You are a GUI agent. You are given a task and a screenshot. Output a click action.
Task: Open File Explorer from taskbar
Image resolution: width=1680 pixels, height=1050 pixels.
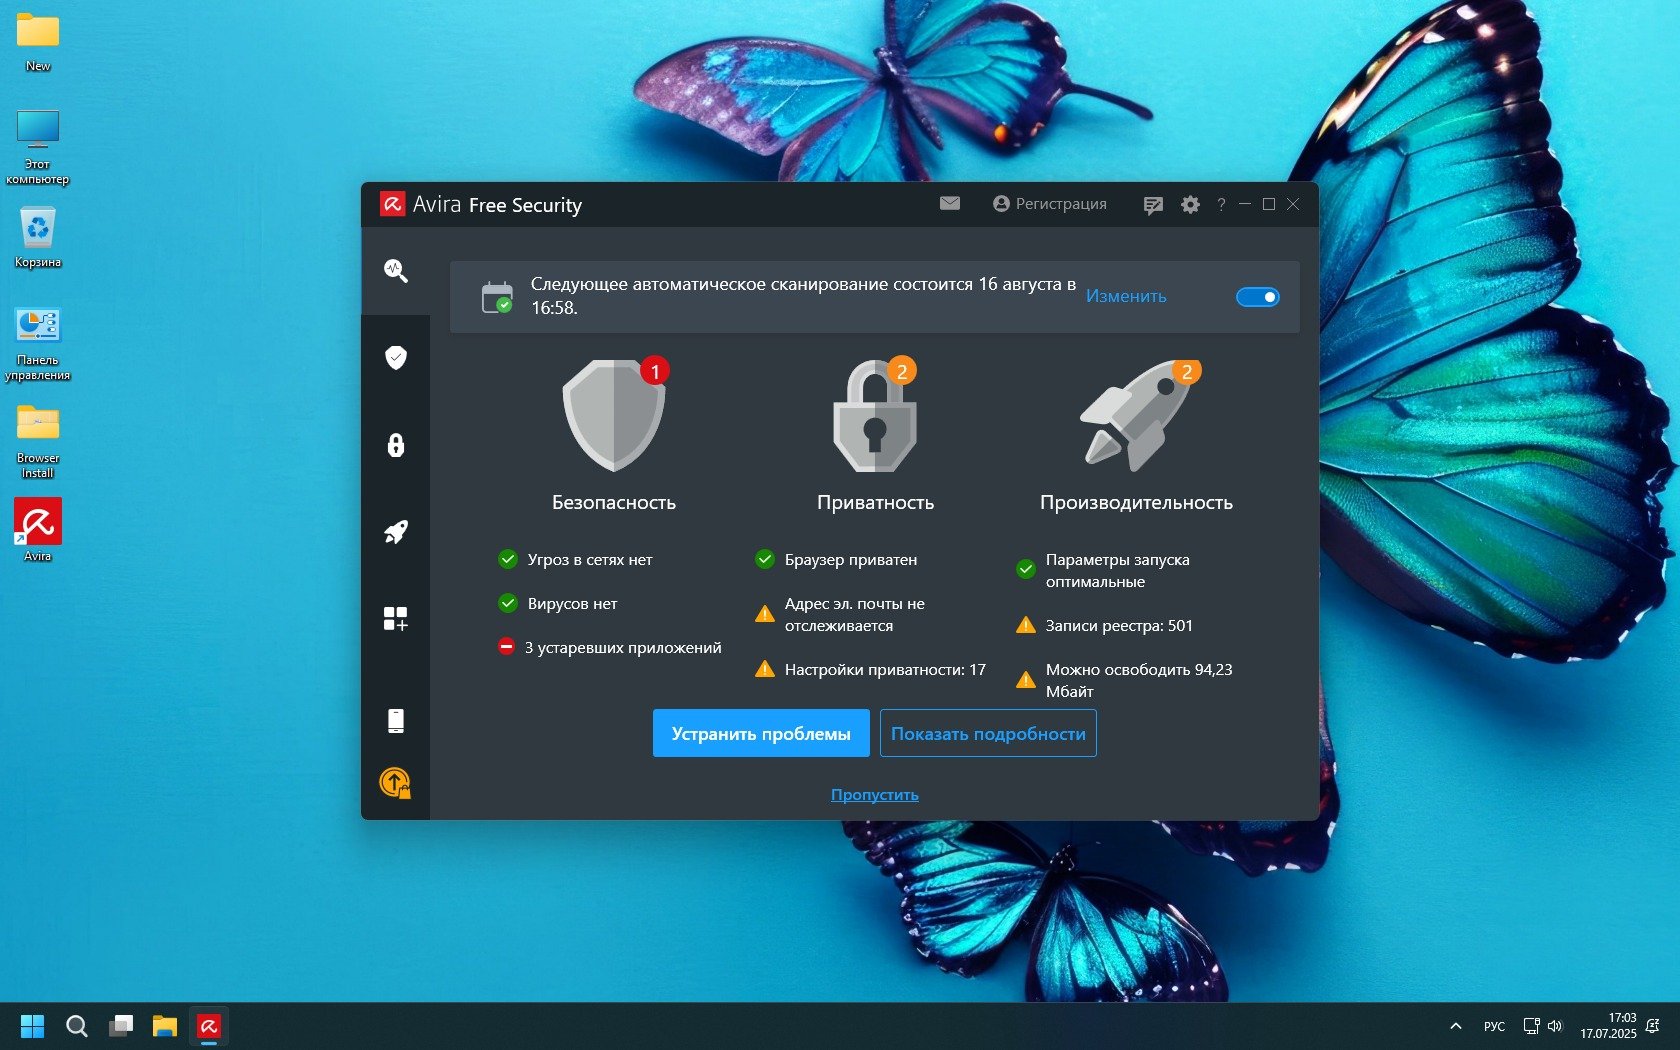click(x=165, y=1026)
